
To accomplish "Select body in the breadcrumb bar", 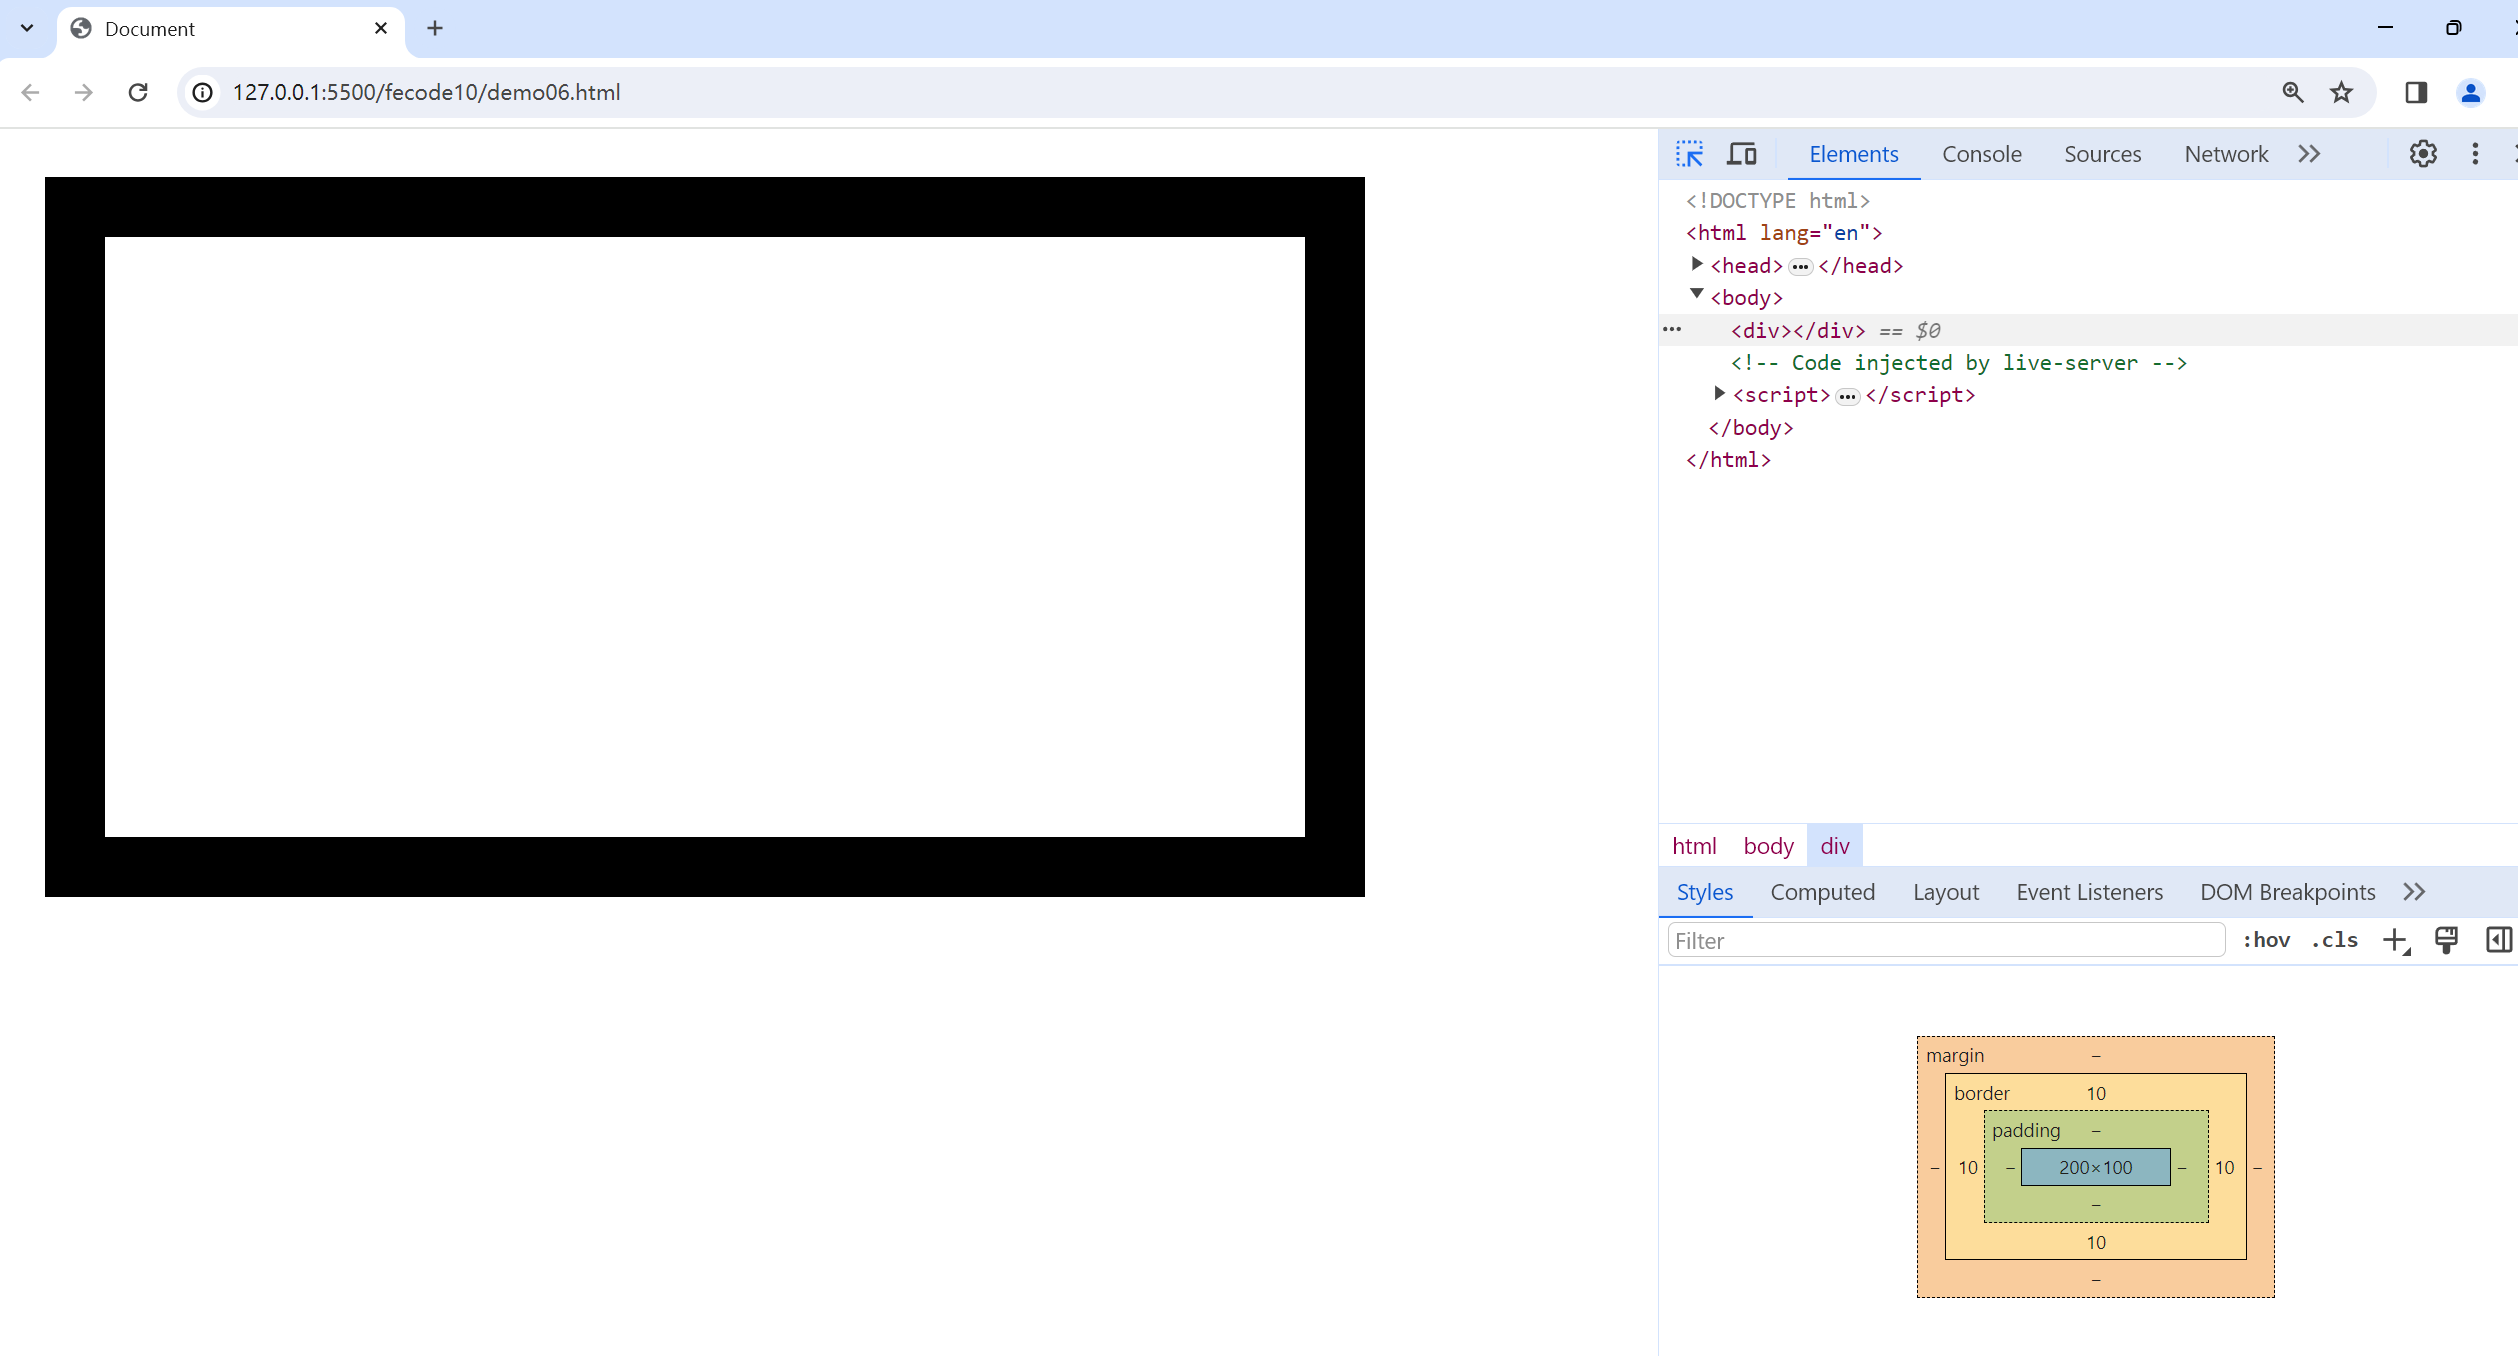I will [1768, 846].
